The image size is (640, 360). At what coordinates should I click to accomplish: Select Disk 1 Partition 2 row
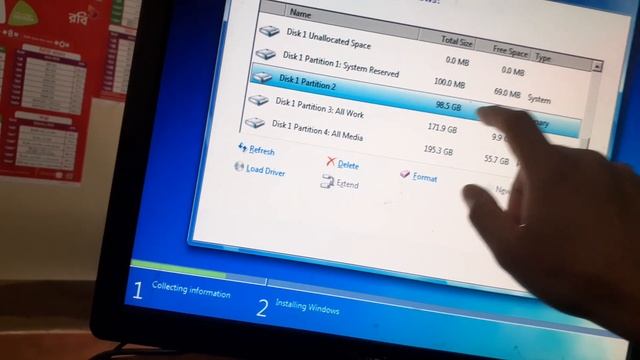pyautogui.click(x=416, y=99)
